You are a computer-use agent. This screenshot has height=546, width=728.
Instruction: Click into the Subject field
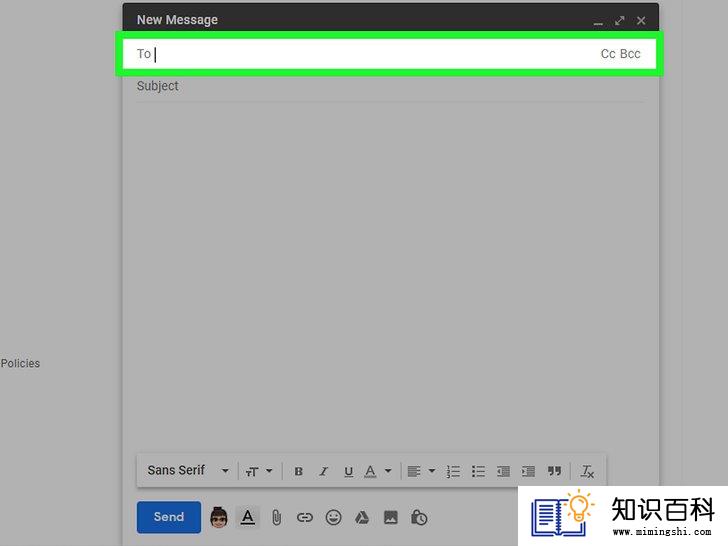[x=390, y=86]
